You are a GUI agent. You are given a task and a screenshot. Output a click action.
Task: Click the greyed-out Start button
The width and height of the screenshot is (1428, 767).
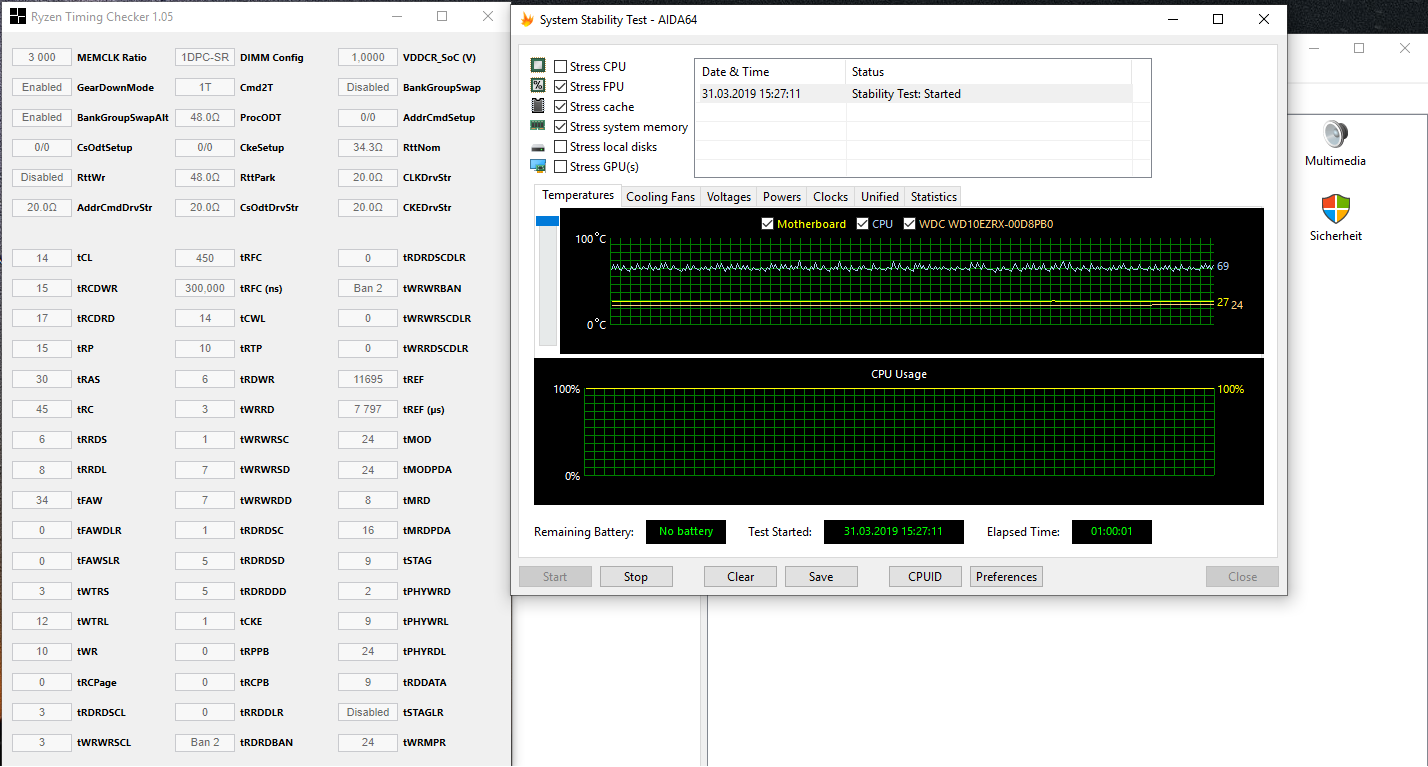pyautogui.click(x=555, y=577)
